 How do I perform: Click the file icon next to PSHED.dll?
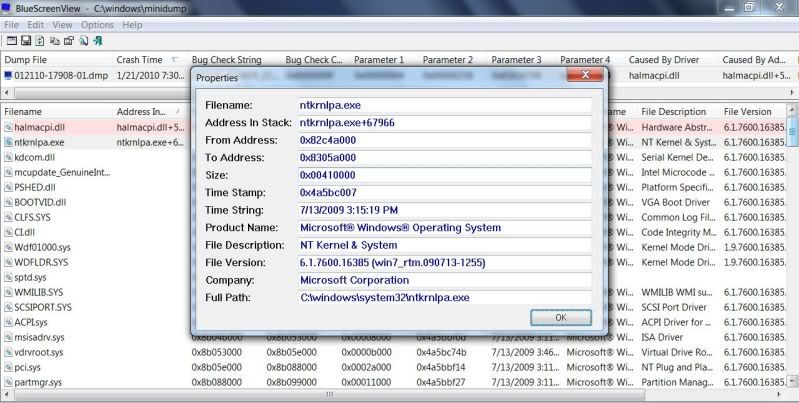[x=8, y=187]
